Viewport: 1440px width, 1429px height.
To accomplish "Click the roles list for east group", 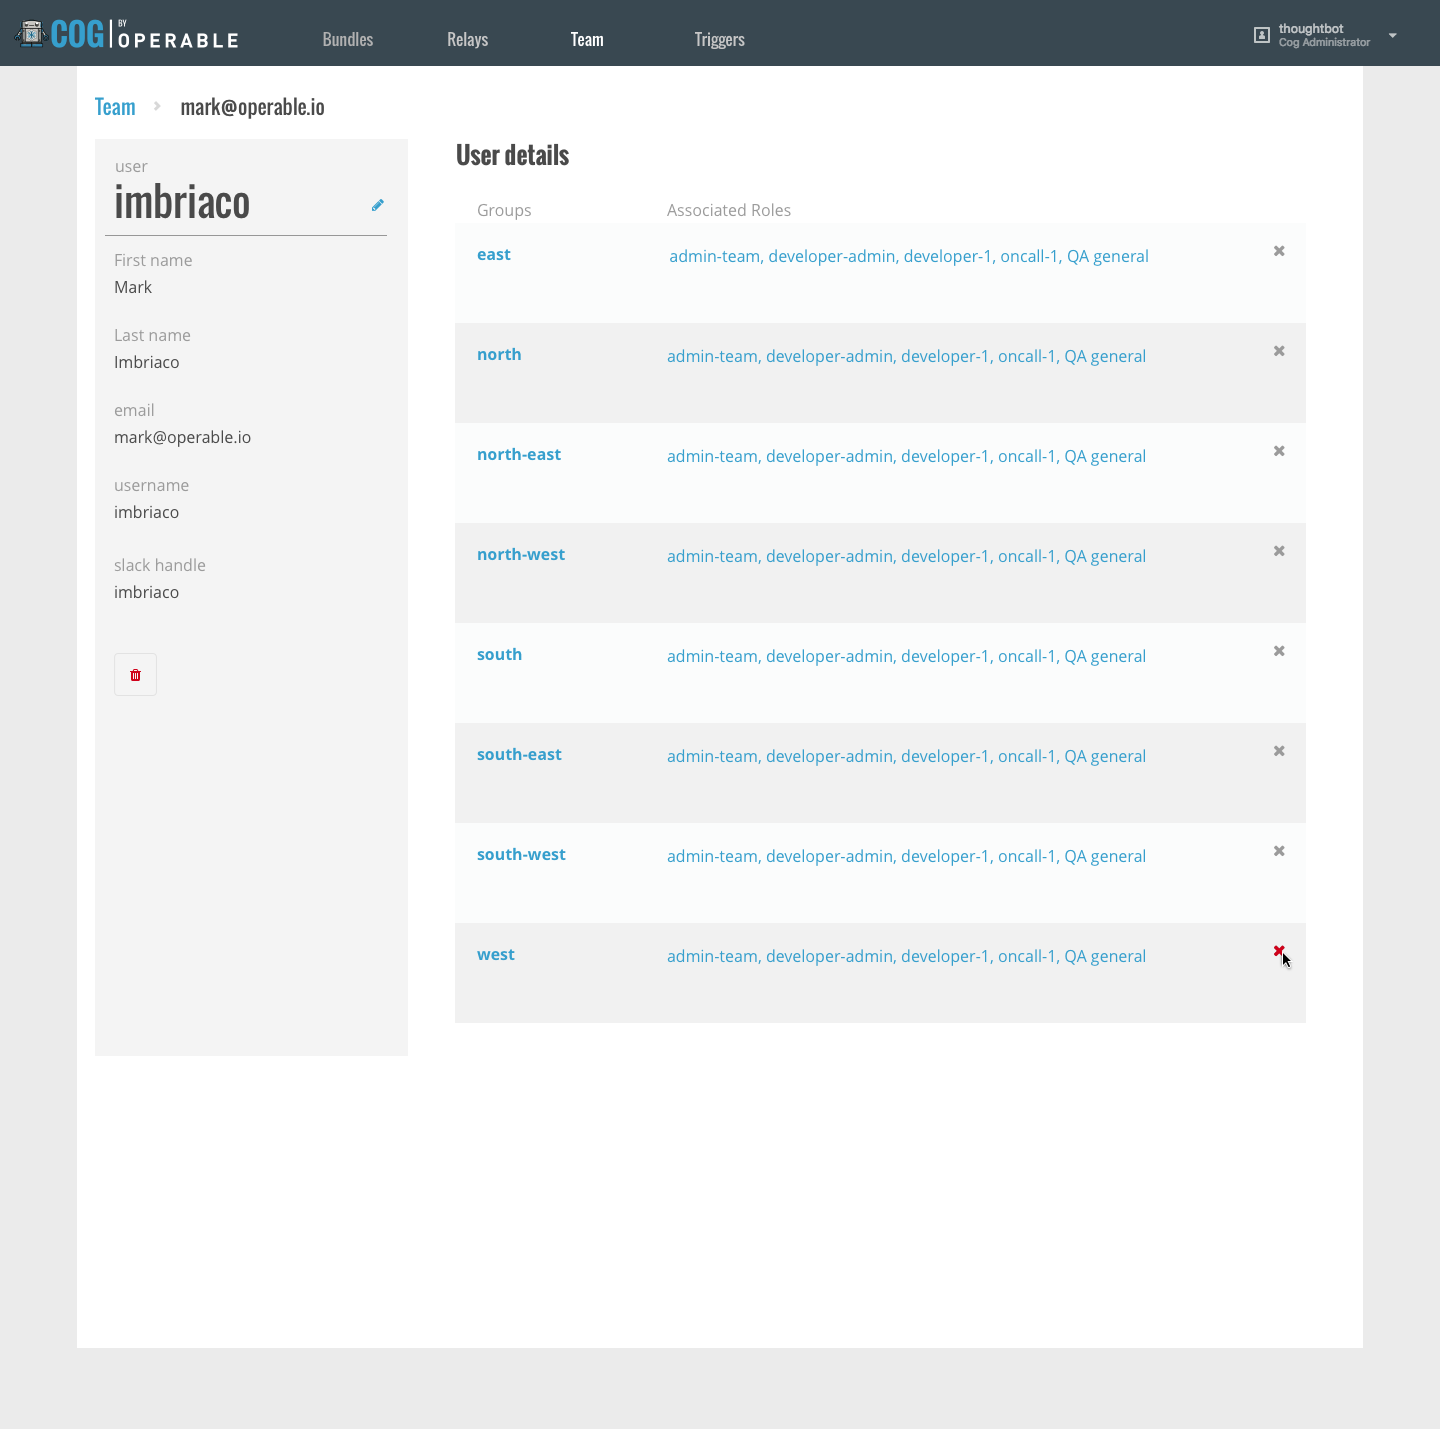I will [908, 256].
